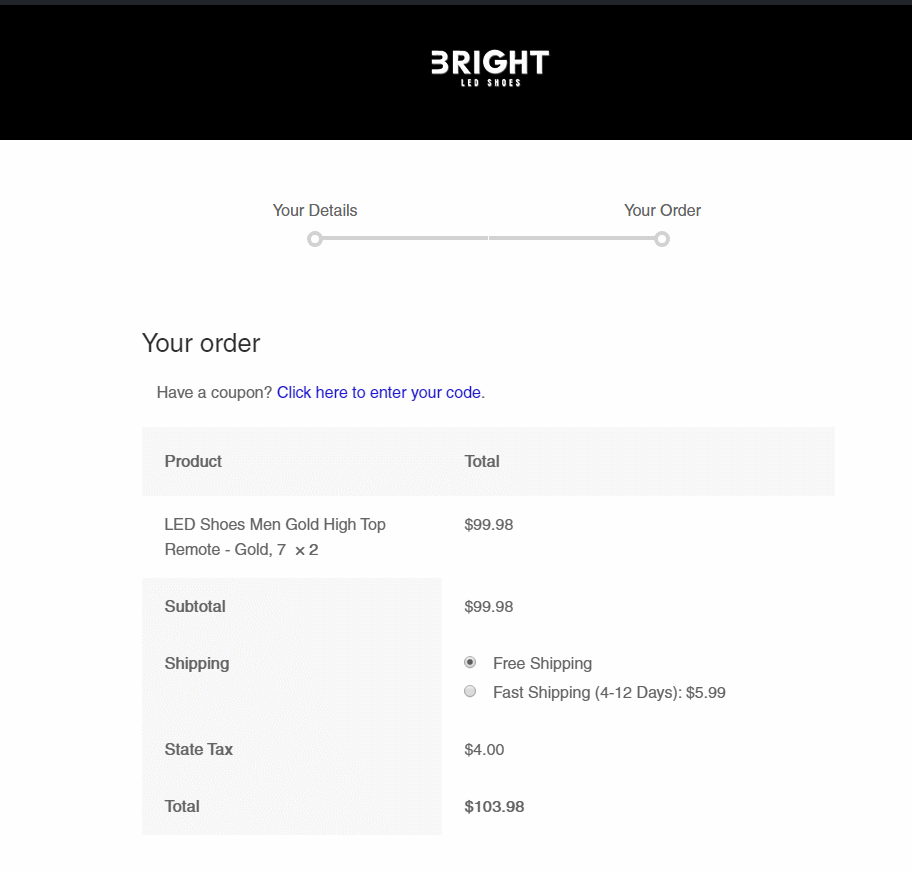Go to the Your Order step label
This screenshot has width=912, height=873.
662,211
